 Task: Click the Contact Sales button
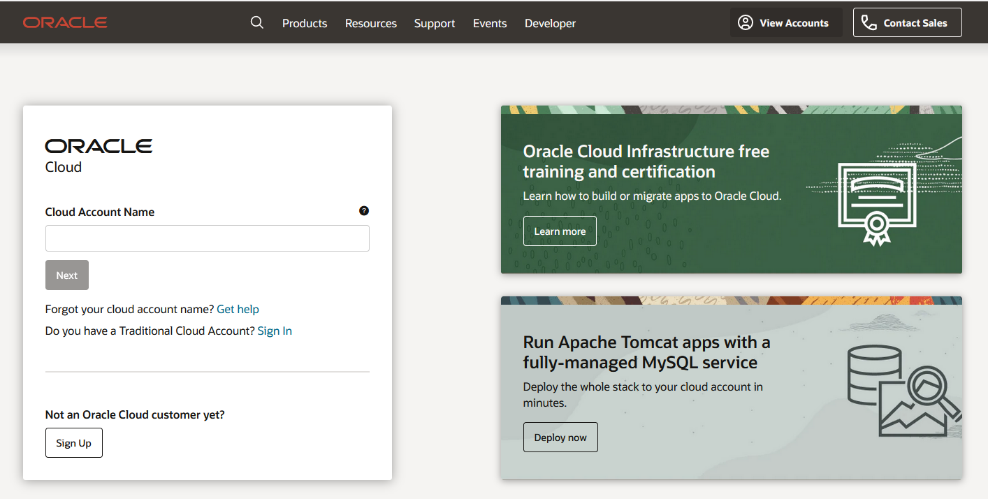click(907, 23)
